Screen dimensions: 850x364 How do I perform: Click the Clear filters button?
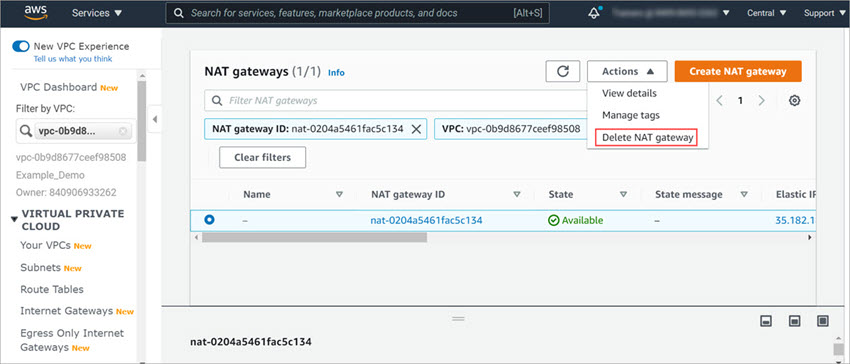point(262,157)
